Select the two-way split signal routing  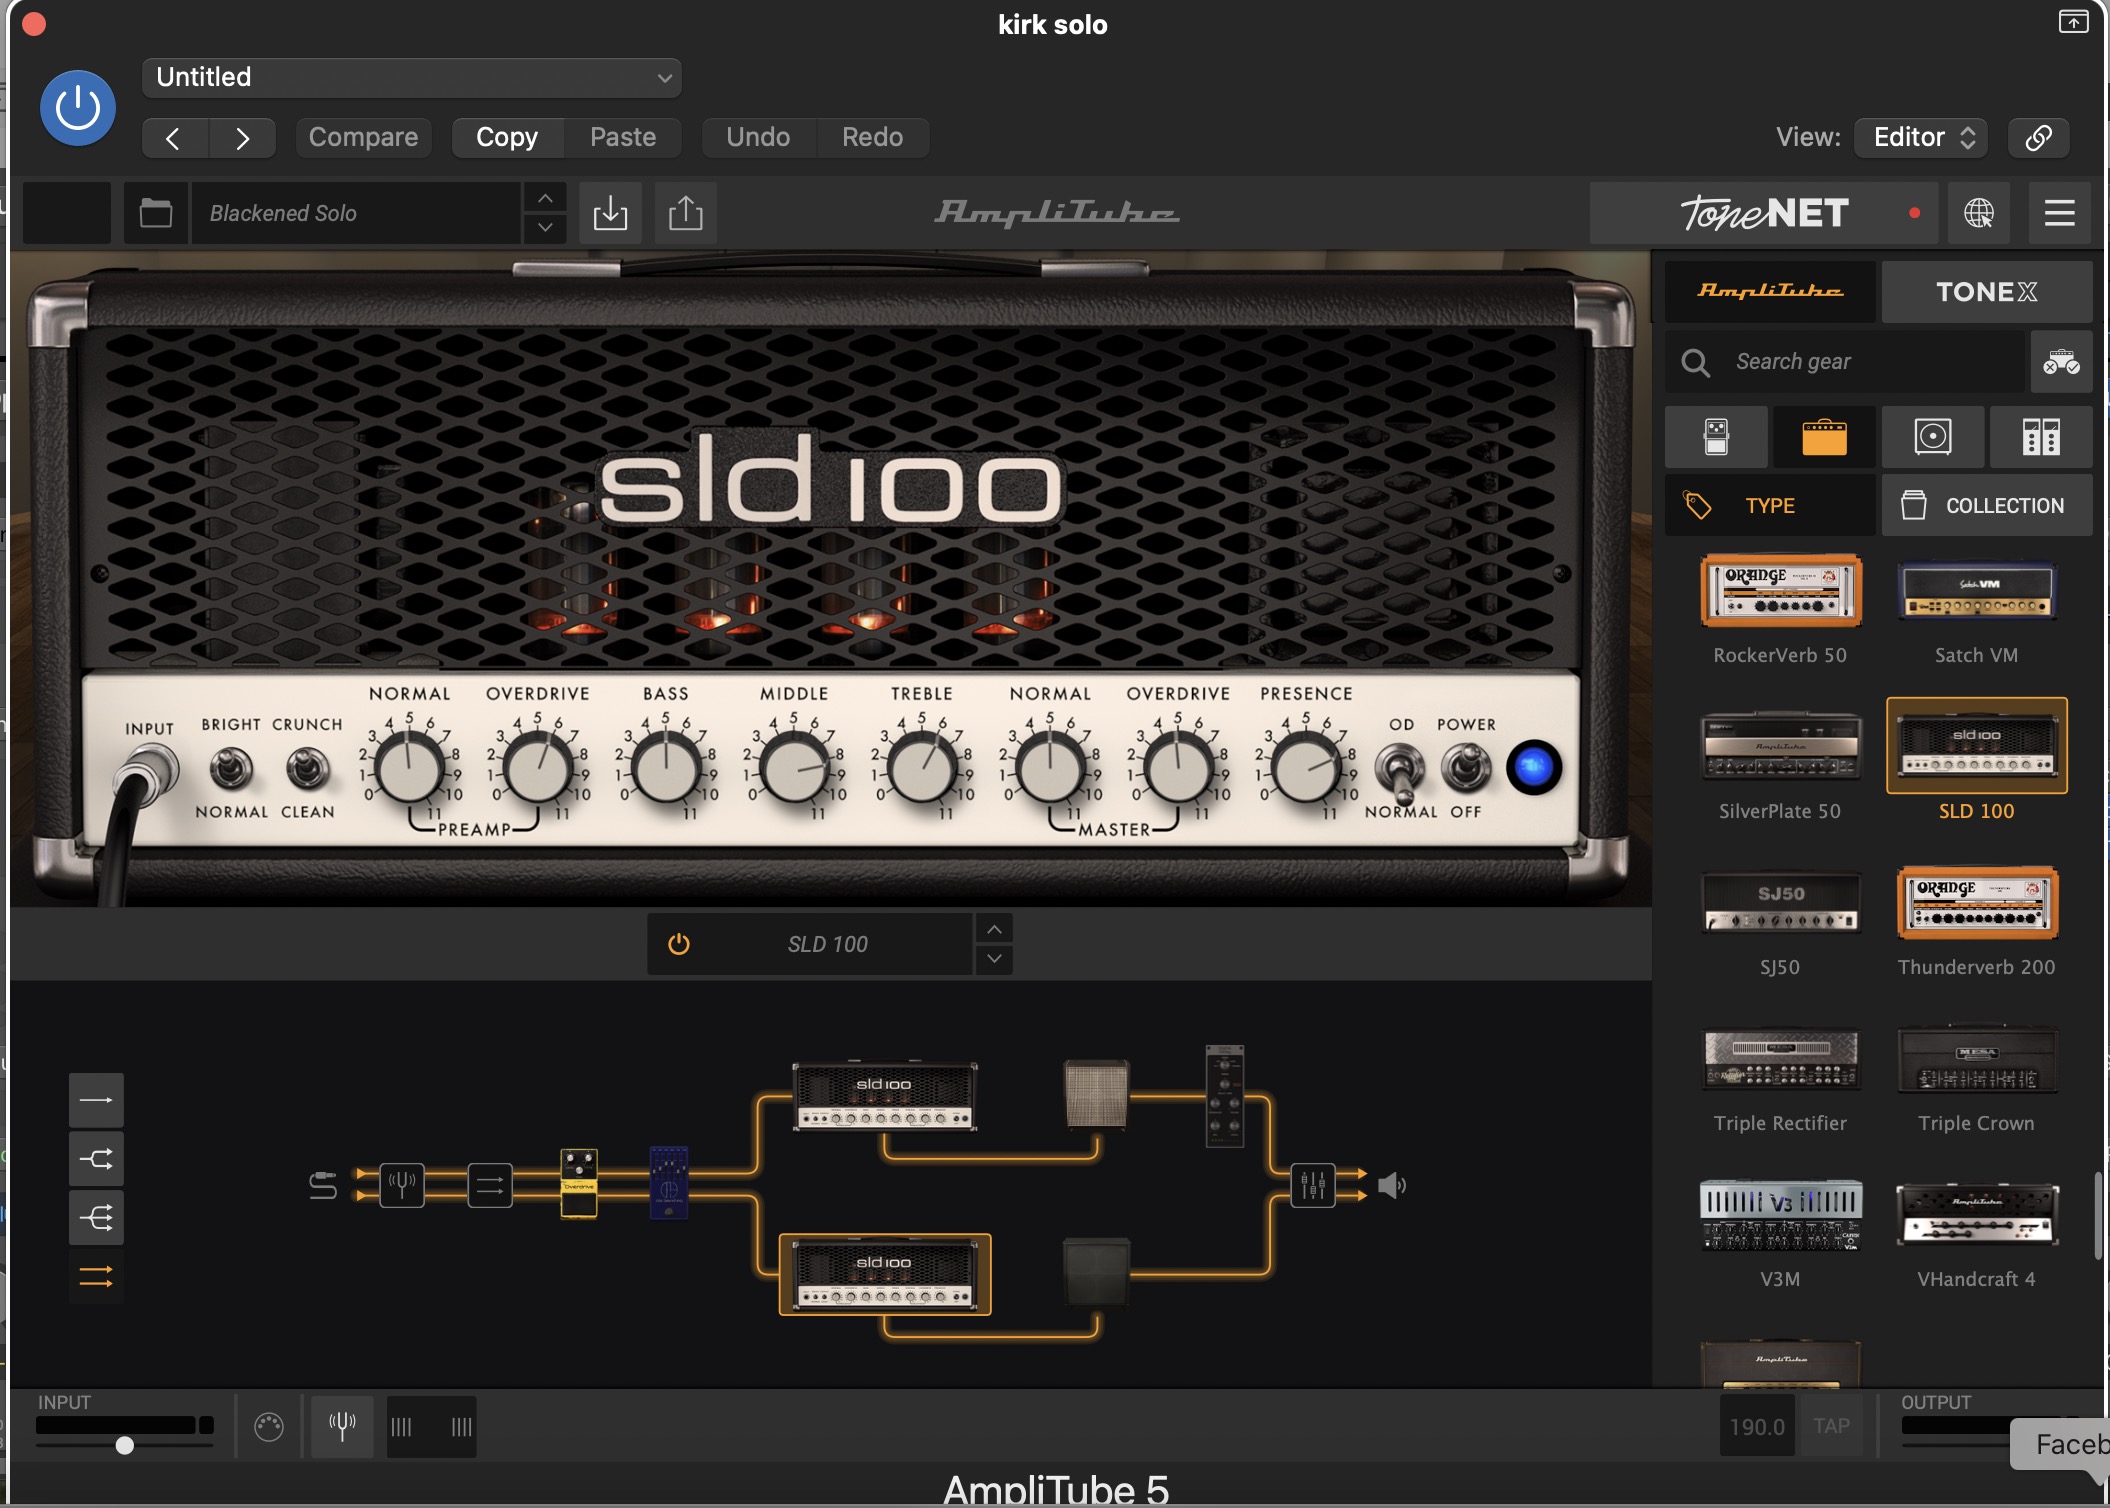pos(96,1160)
